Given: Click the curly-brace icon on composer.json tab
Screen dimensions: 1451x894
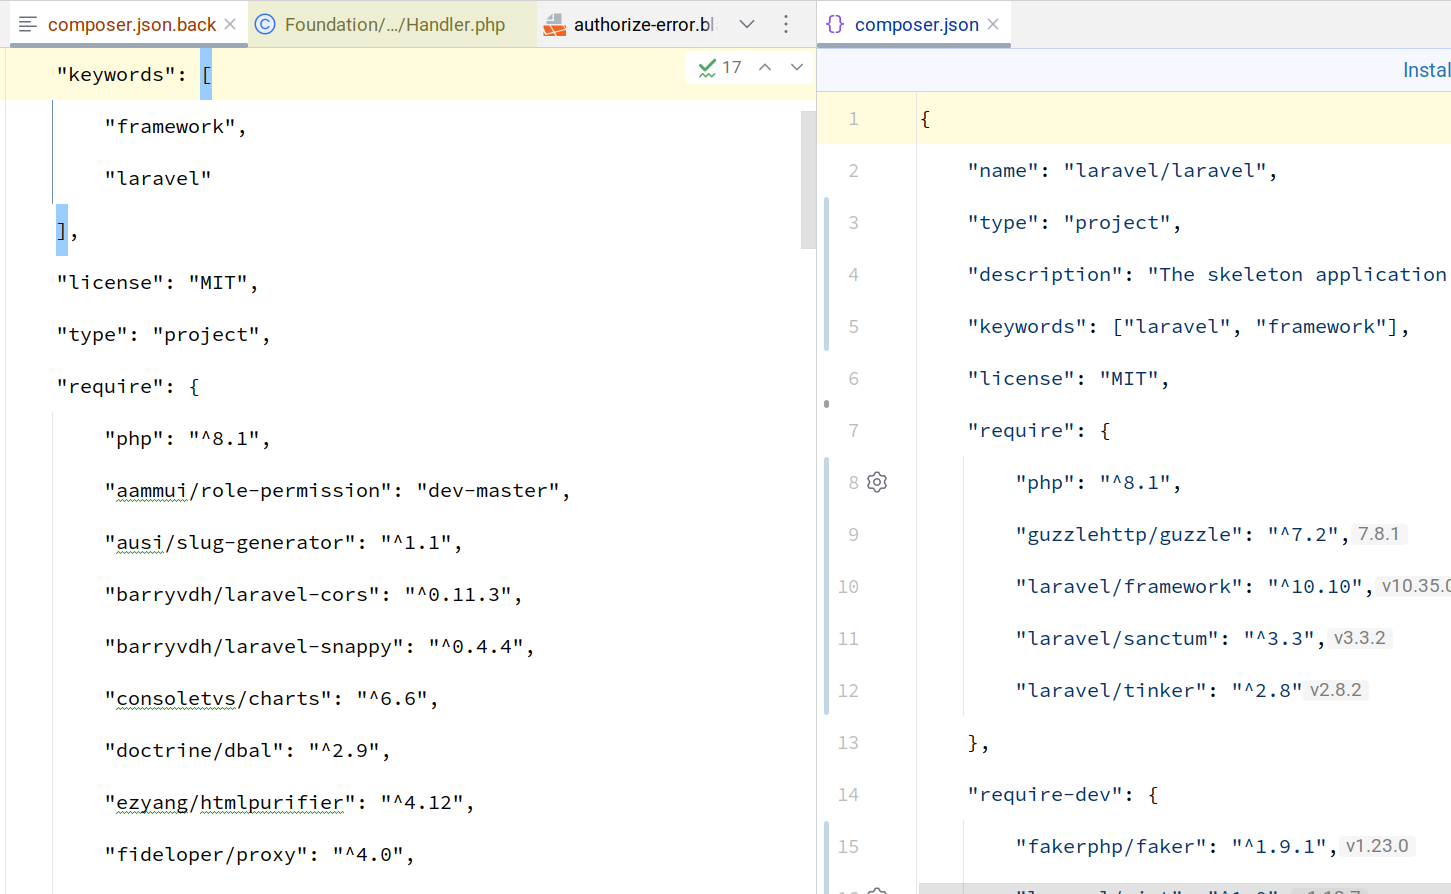Looking at the screenshot, I should (835, 24).
